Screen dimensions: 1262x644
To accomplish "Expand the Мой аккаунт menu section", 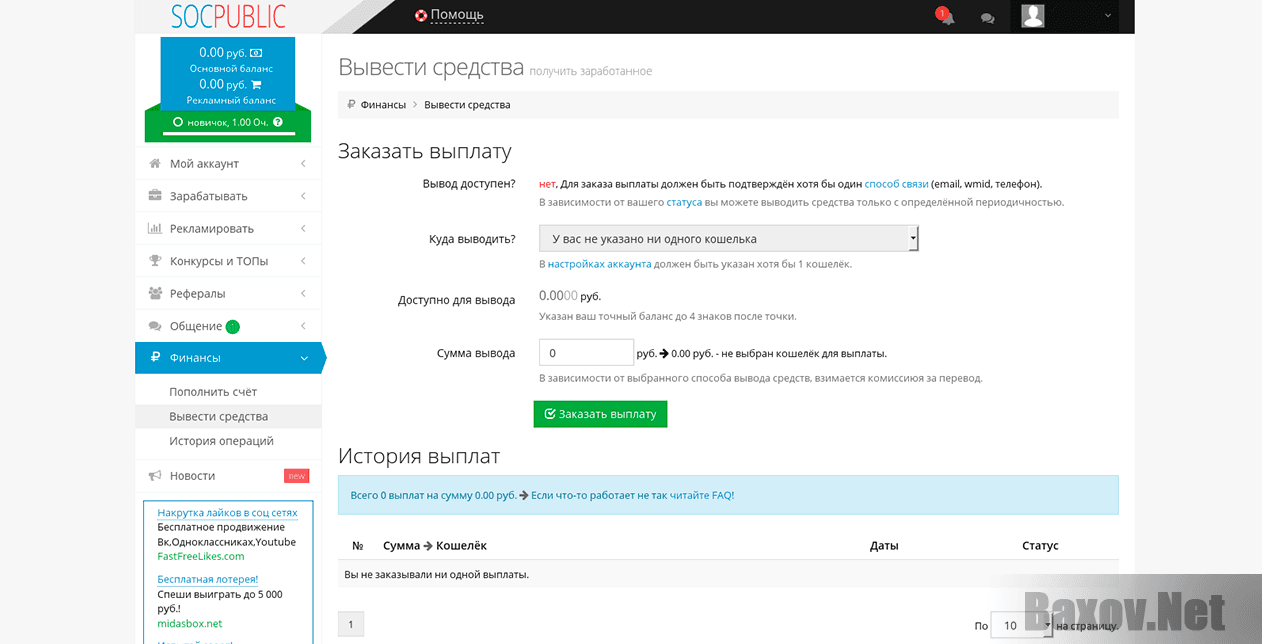I will pos(228,164).
